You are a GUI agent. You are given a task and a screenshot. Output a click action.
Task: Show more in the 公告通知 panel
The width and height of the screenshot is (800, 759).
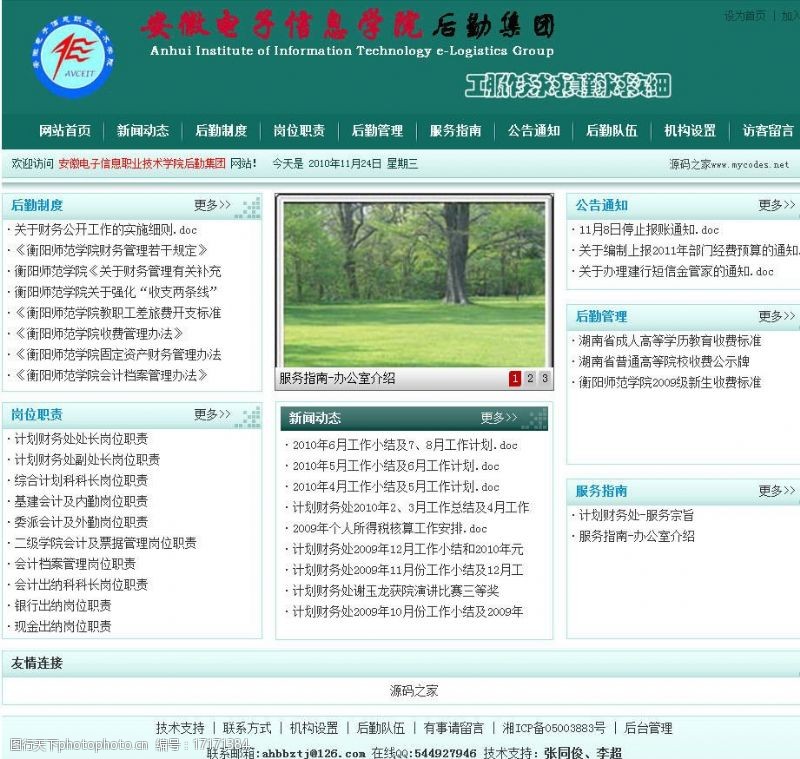[776, 205]
